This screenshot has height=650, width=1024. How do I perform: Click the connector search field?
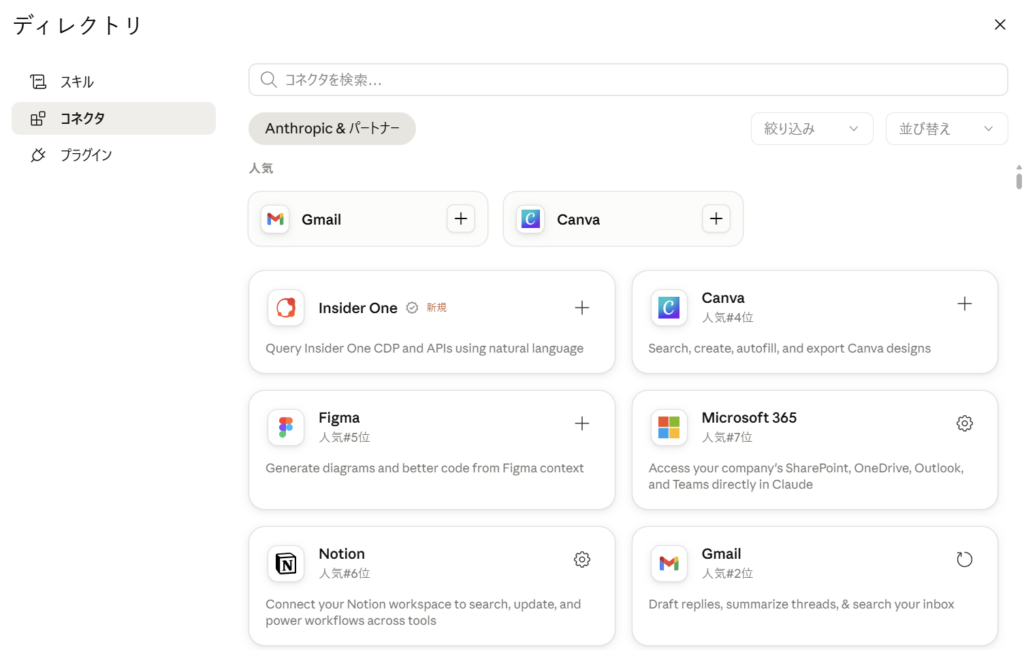pos(628,80)
